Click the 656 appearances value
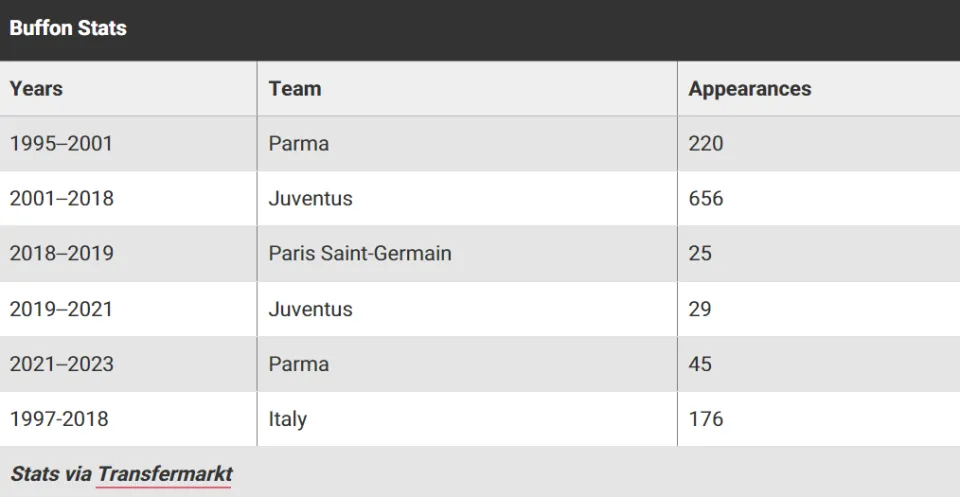 point(706,199)
